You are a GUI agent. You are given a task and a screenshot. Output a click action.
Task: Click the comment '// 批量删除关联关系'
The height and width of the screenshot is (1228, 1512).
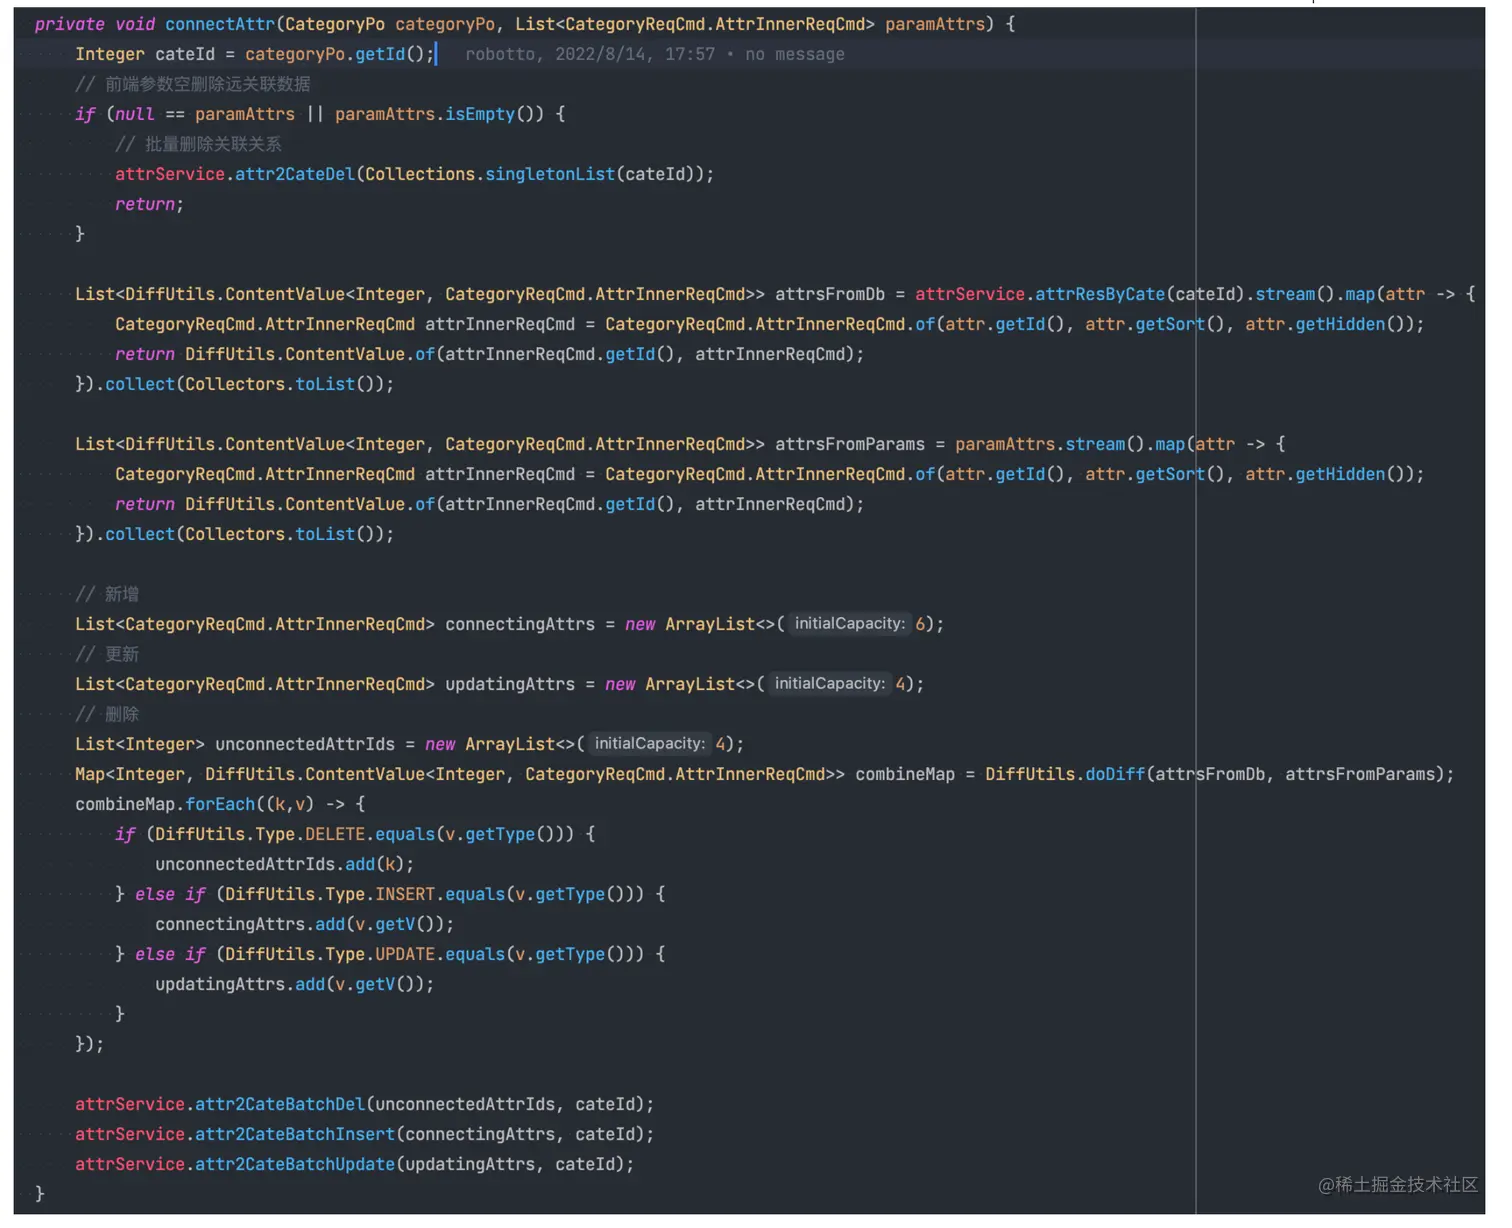click(198, 144)
